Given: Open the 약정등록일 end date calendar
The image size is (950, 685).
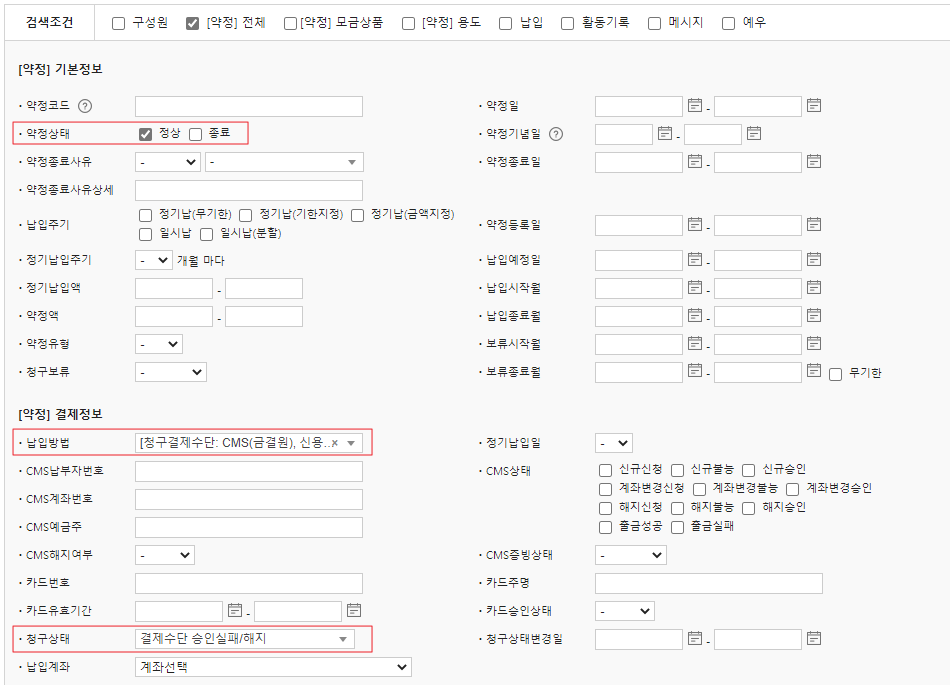Looking at the screenshot, I should pyautogui.click(x=814, y=225).
